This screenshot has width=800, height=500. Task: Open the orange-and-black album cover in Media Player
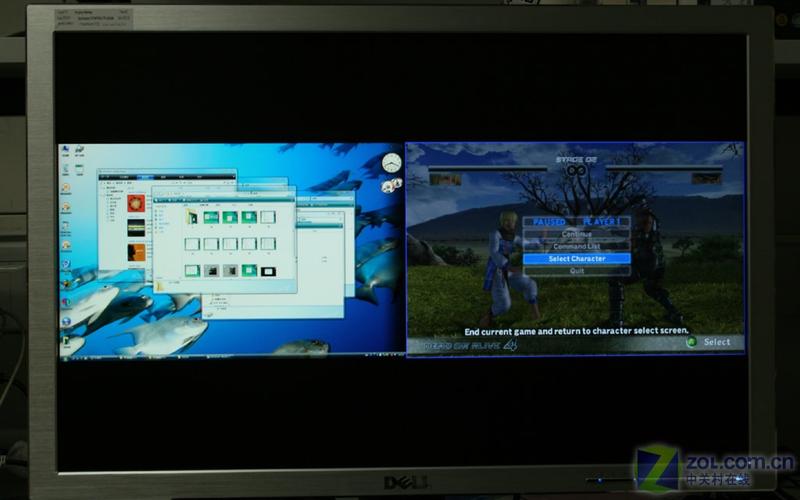click(x=136, y=252)
